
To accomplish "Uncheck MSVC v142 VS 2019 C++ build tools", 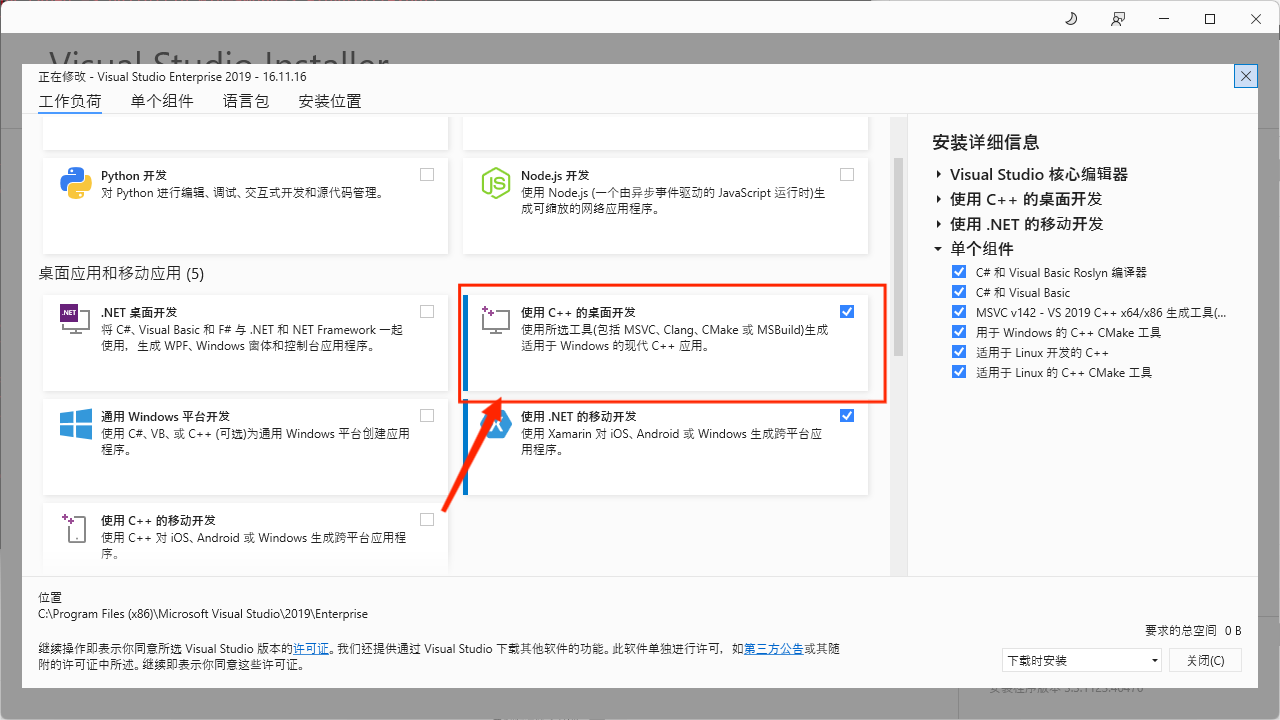I will click(x=959, y=312).
